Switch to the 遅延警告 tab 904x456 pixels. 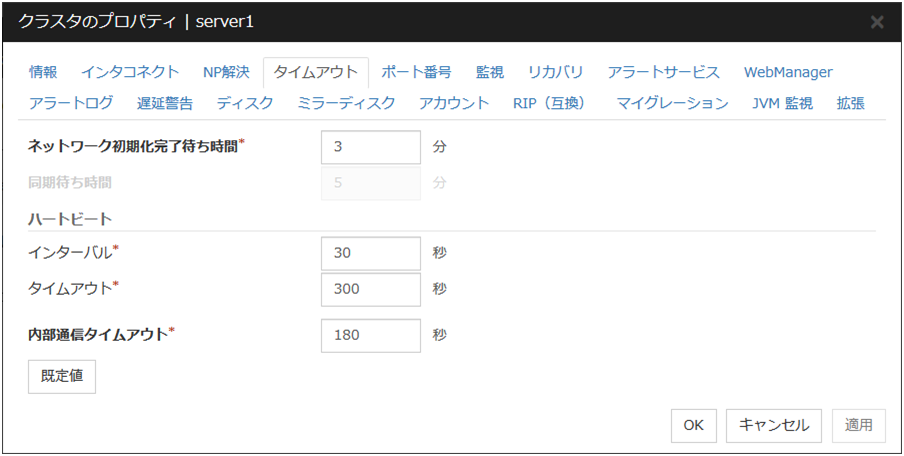pyautogui.click(x=165, y=103)
